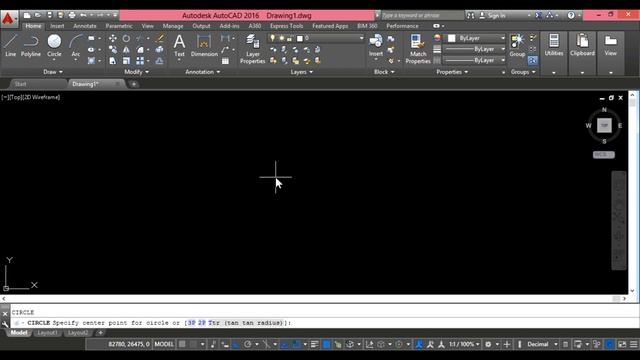Switch to the Insert ribbon tab
Image resolution: width=640 pixels, height=360 pixels.
57,26
